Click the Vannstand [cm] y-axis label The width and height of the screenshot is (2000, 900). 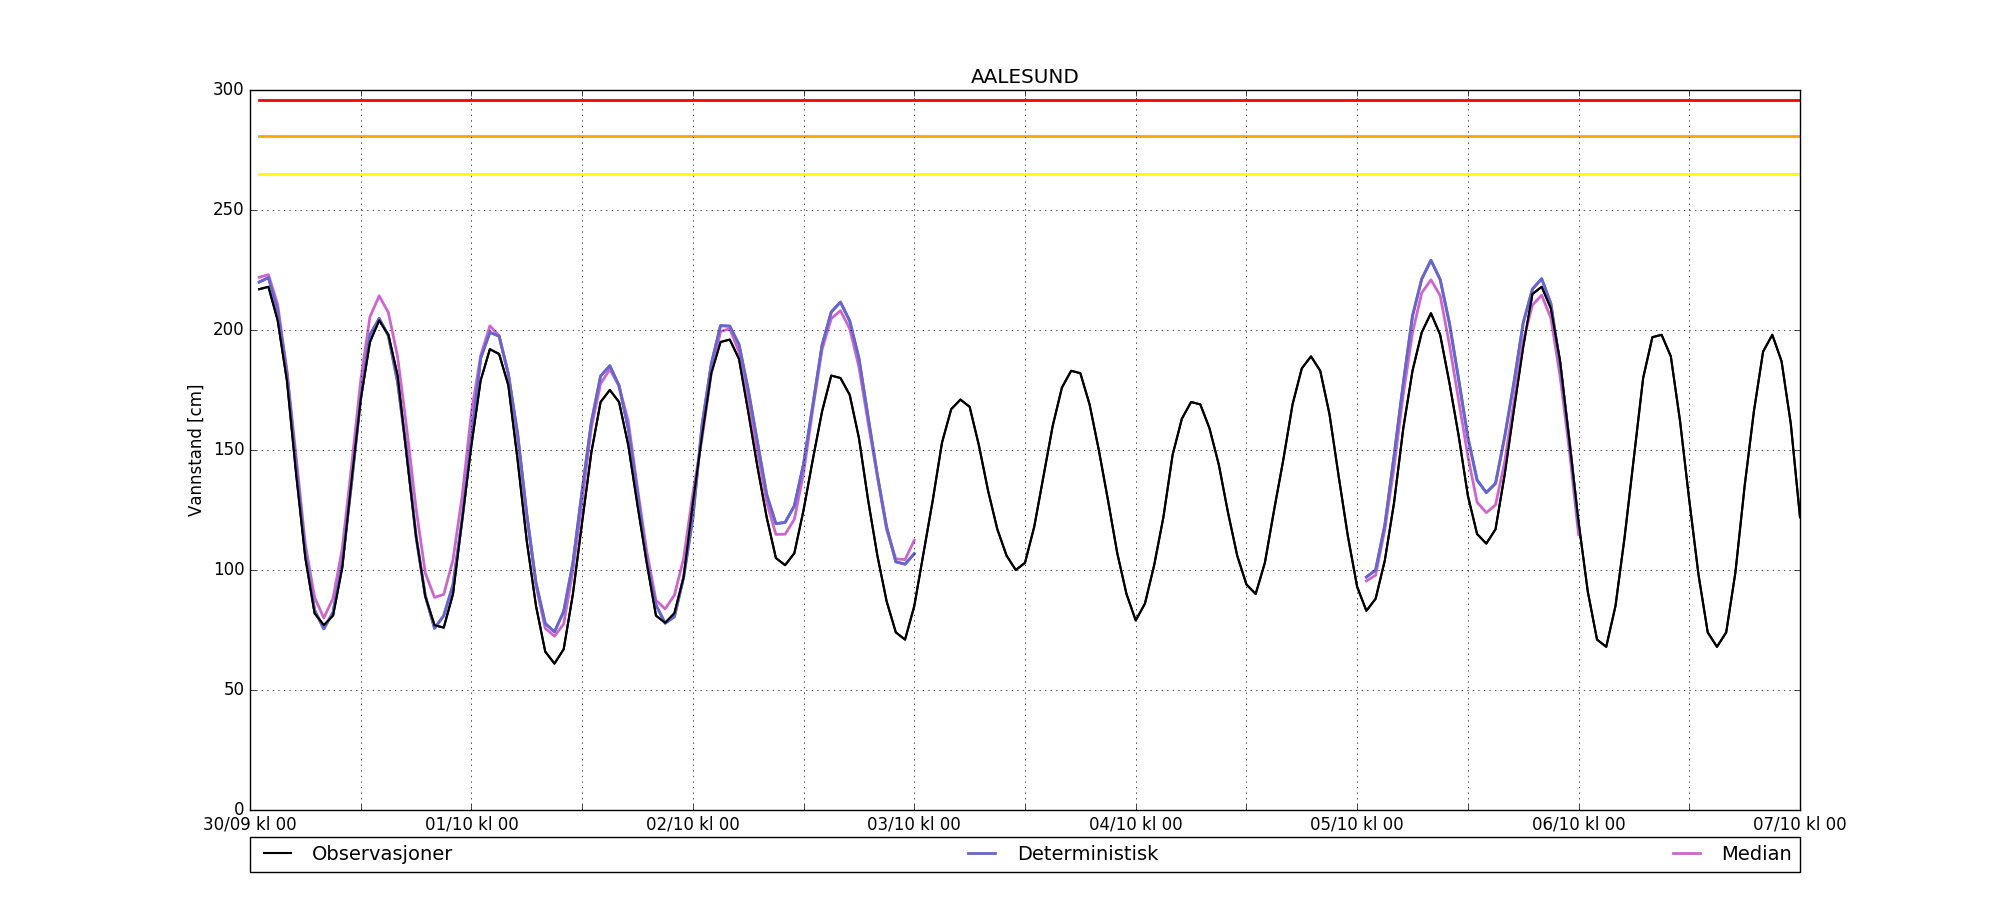pos(195,450)
